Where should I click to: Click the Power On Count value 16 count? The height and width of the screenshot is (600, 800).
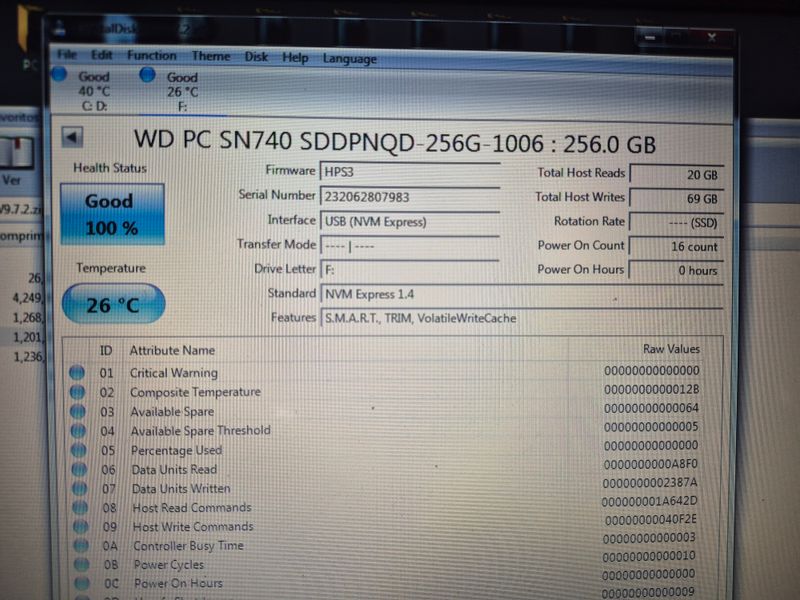pyautogui.click(x=677, y=246)
